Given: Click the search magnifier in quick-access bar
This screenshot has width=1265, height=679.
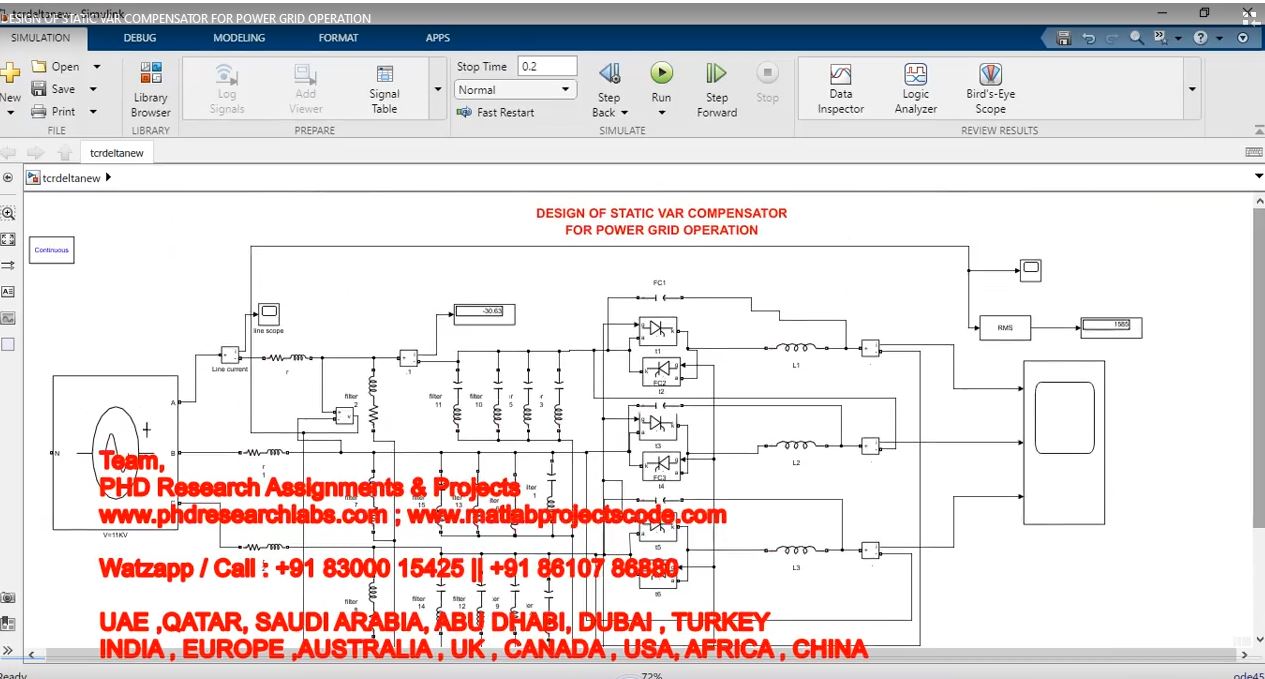Looking at the screenshot, I should (1137, 38).
